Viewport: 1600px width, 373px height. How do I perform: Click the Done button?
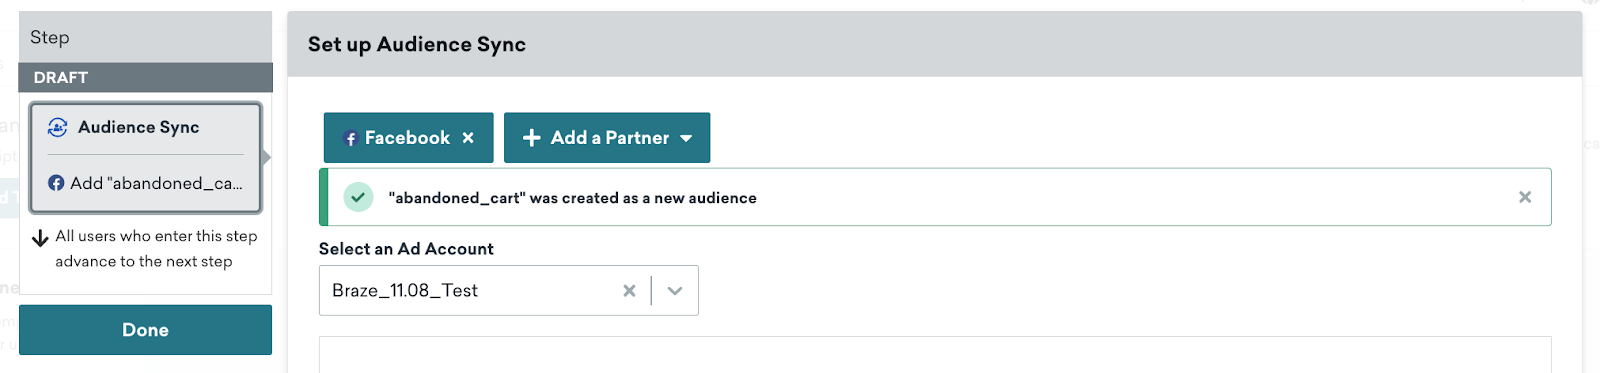145,330
